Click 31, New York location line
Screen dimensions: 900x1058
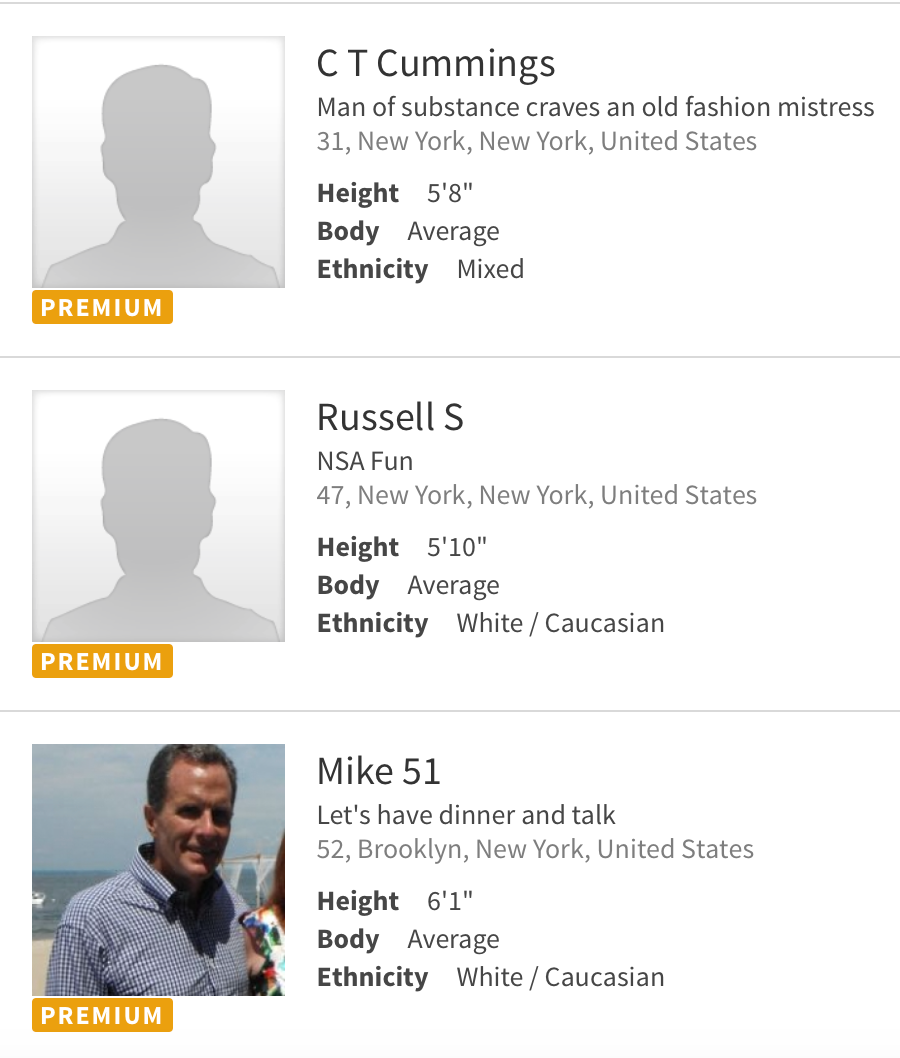coord(536,141)
